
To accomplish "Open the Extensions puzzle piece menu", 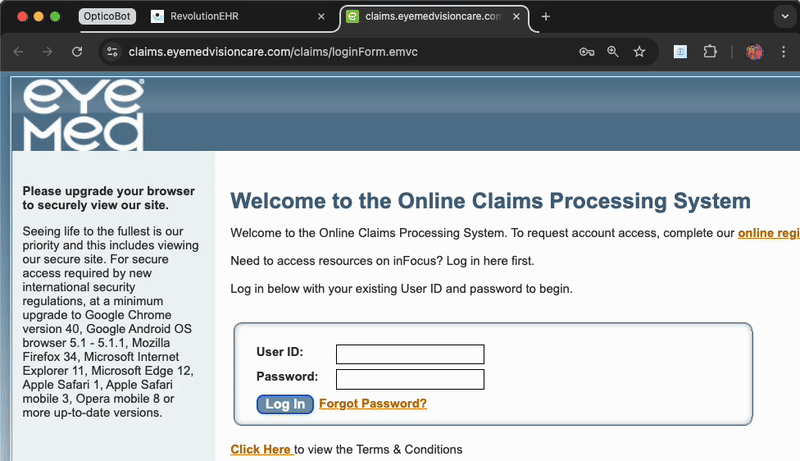I will click(710, 52).
